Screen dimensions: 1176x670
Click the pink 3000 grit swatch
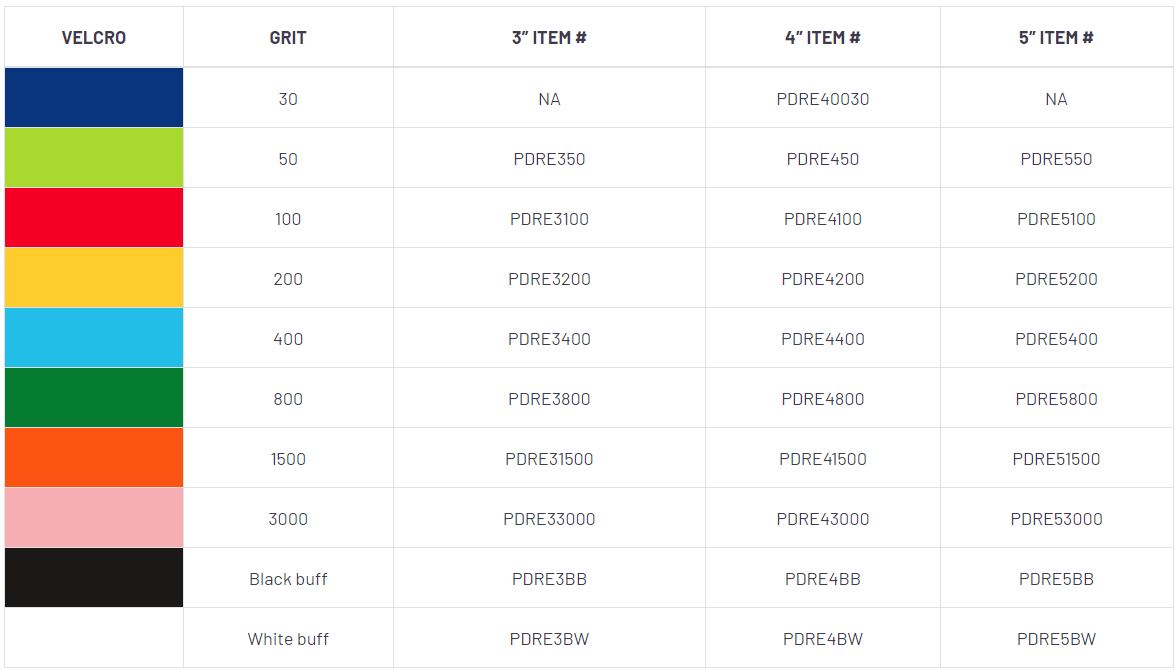[94, 518]
